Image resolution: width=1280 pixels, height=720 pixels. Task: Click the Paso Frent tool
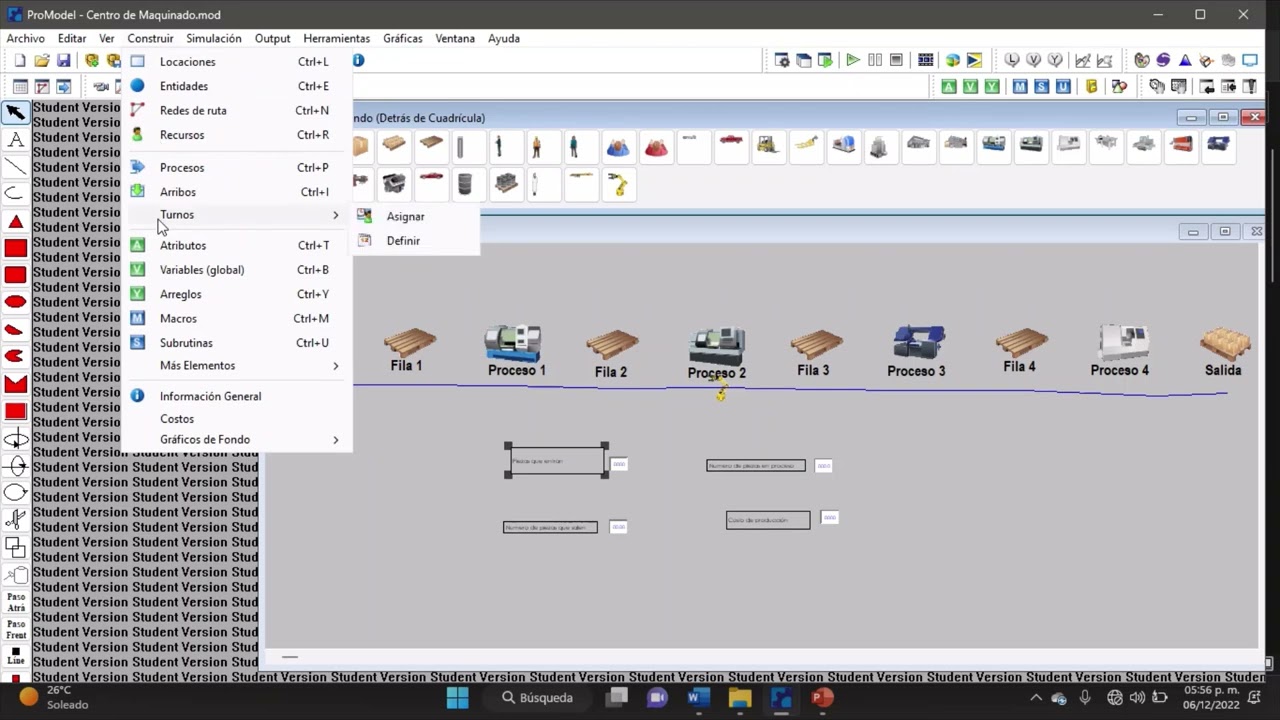(16, 629)
